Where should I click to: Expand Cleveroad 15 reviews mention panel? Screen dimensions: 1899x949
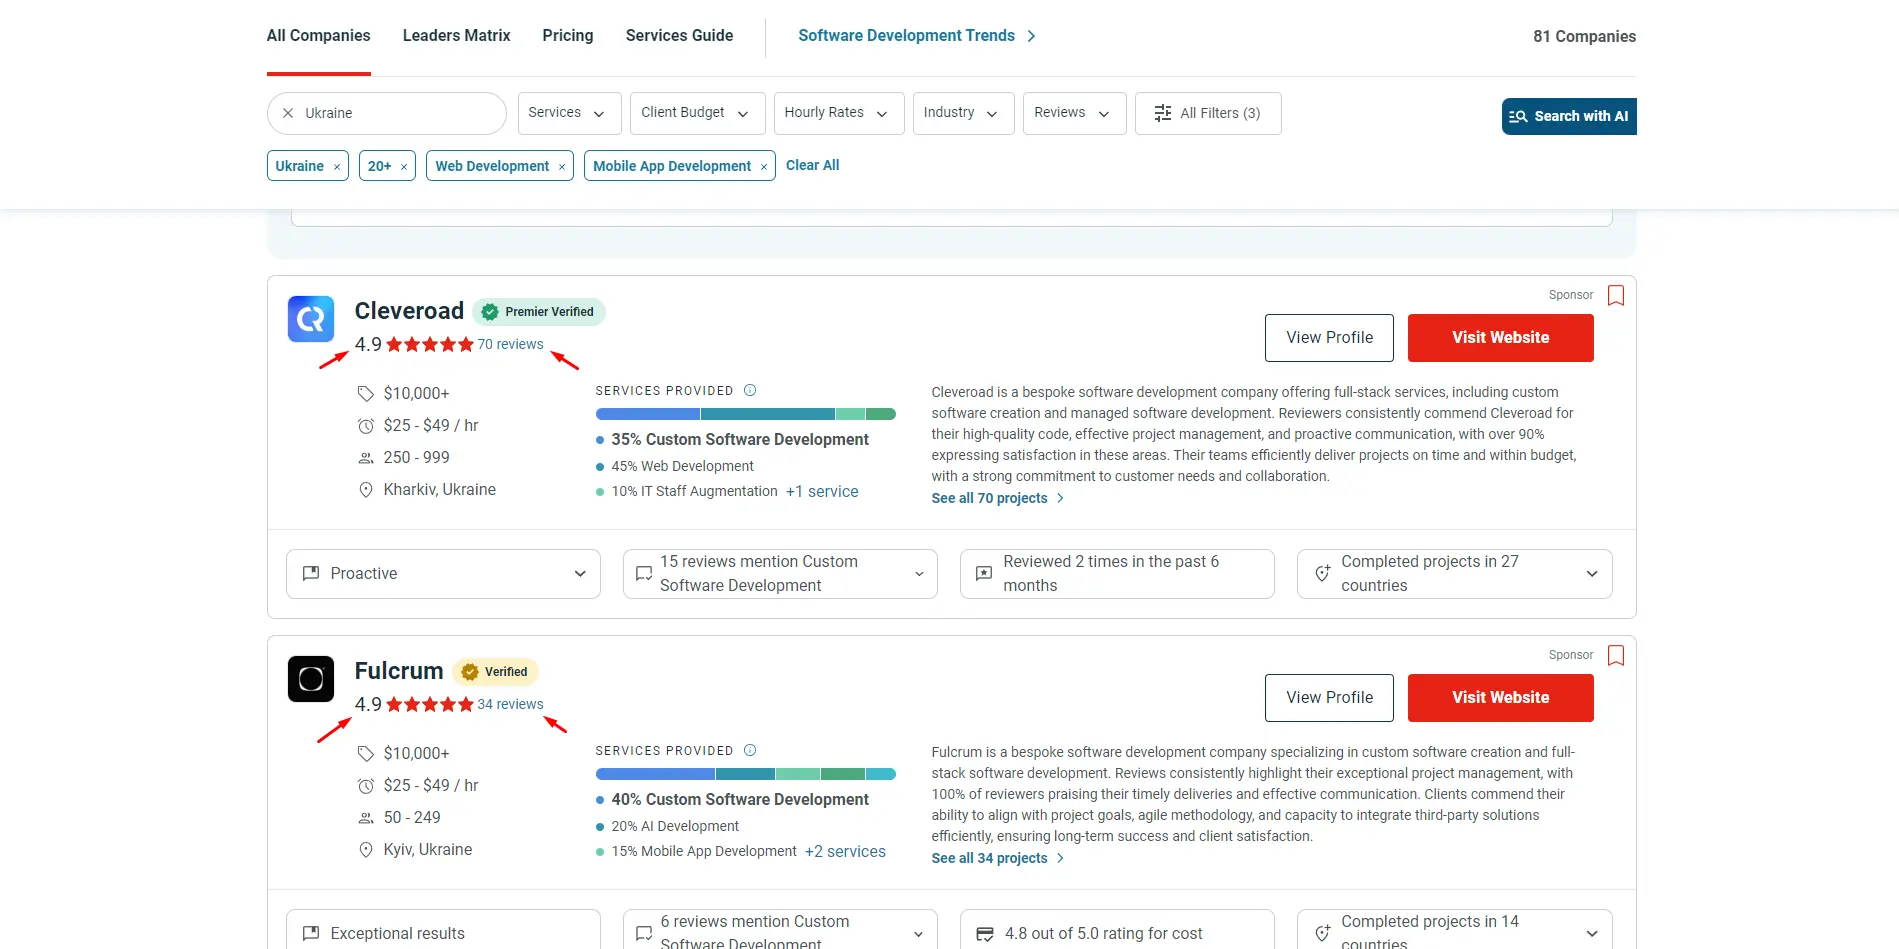pos(780,574)
